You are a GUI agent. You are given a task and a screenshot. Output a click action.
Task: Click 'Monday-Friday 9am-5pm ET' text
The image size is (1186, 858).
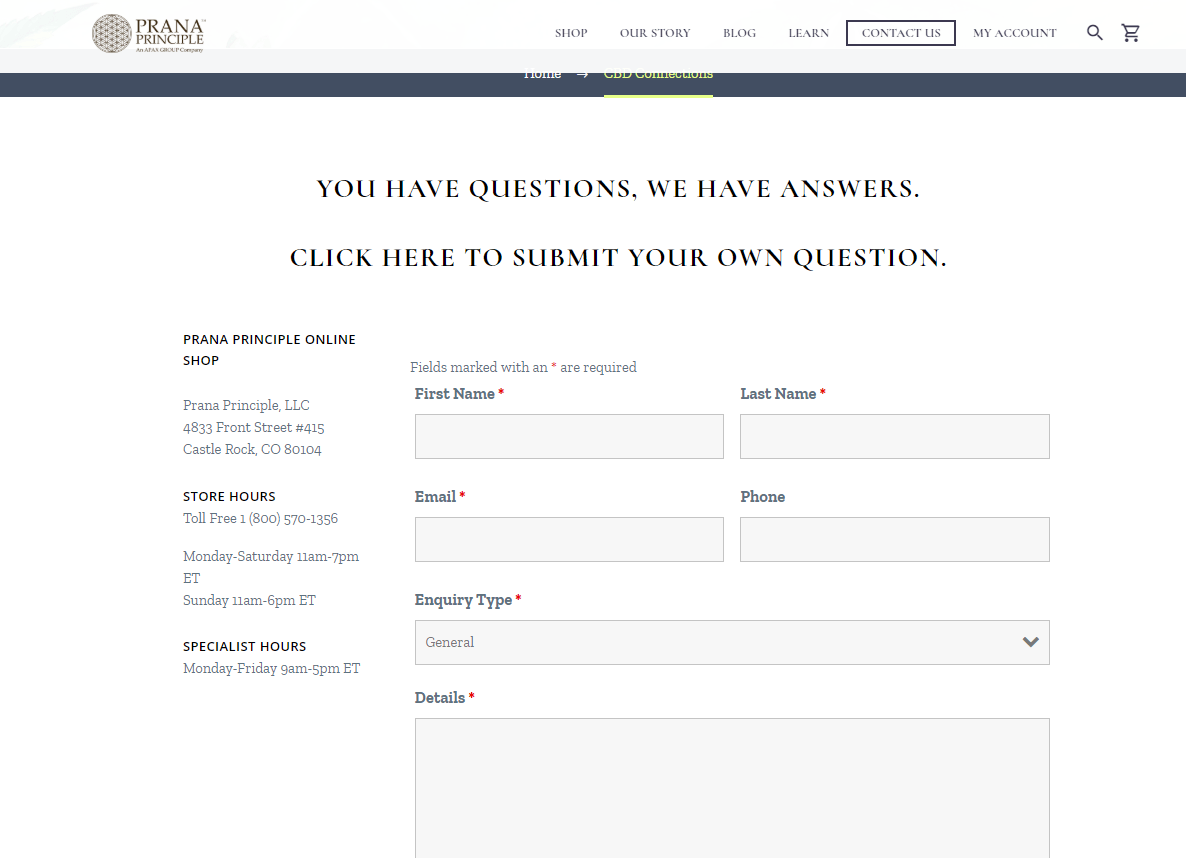[x=272, y=669]
